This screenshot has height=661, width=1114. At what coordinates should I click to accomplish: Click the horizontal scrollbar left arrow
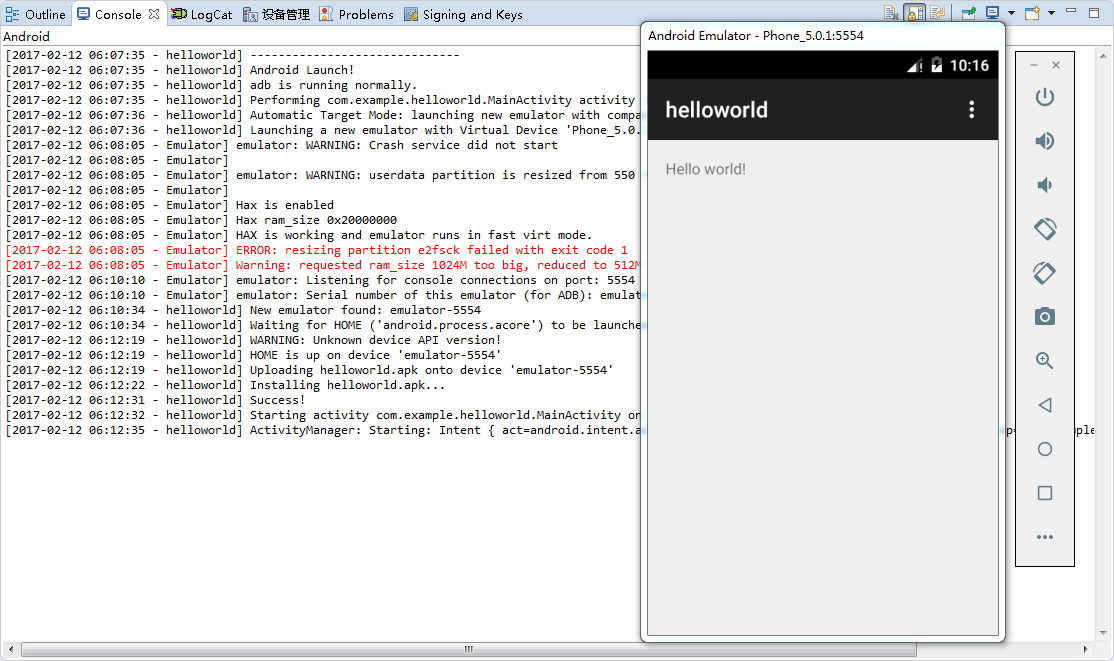(11, 650)
